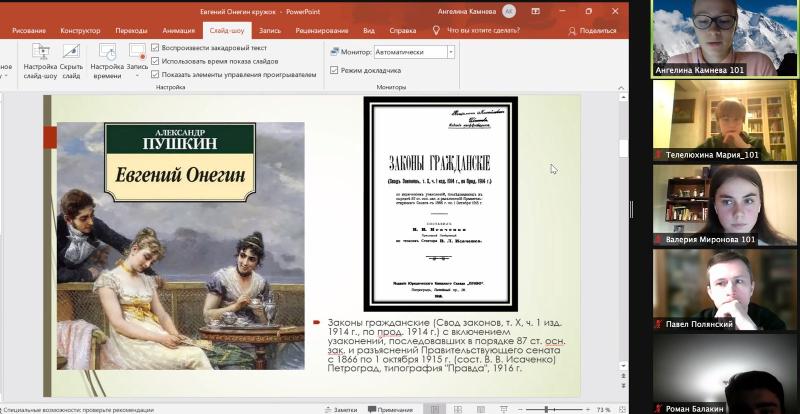Viewport: 800px width, 414px height.
Task: Expand the Запись button dropdown arrow
Action: coord(137,76)
